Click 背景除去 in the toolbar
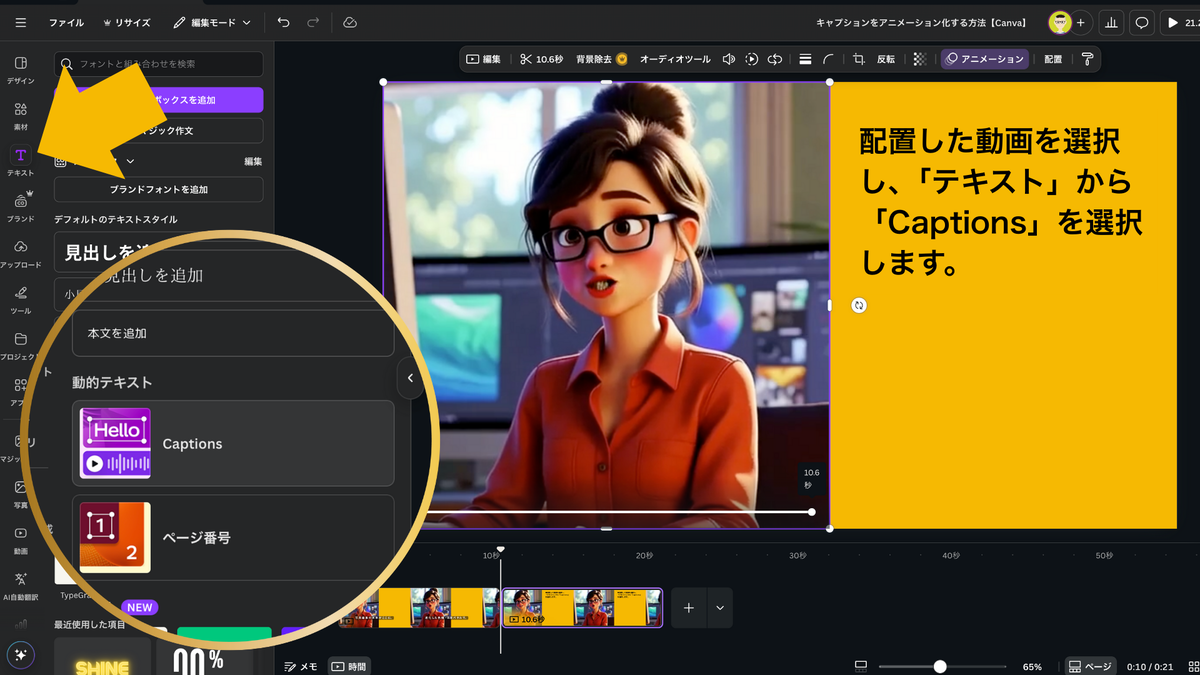This screenshot has height=675, width=1200. coord(602,59)
